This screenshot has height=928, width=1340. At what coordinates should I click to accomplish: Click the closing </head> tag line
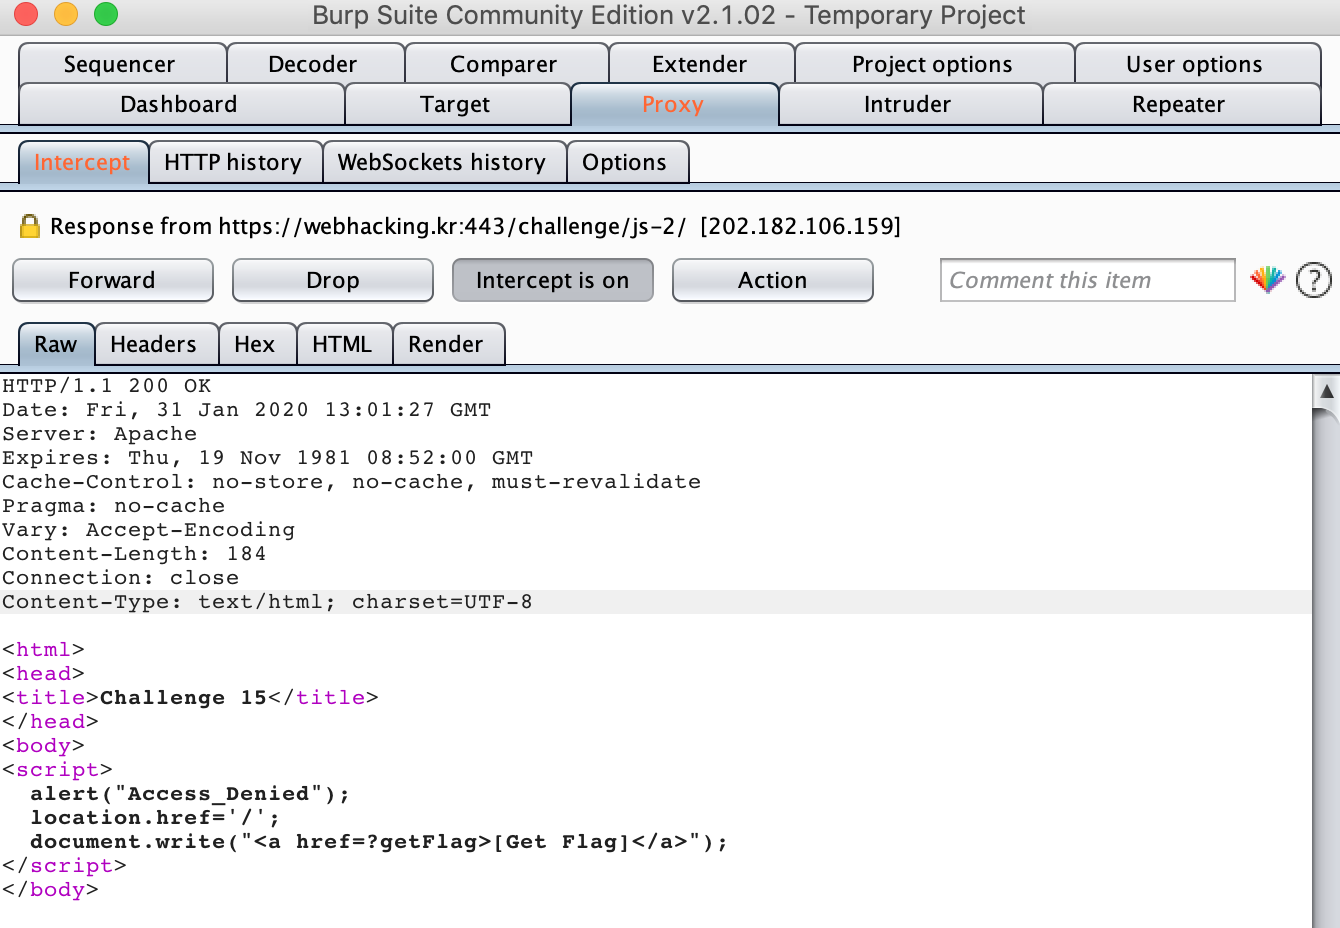(x=50, y=721)
